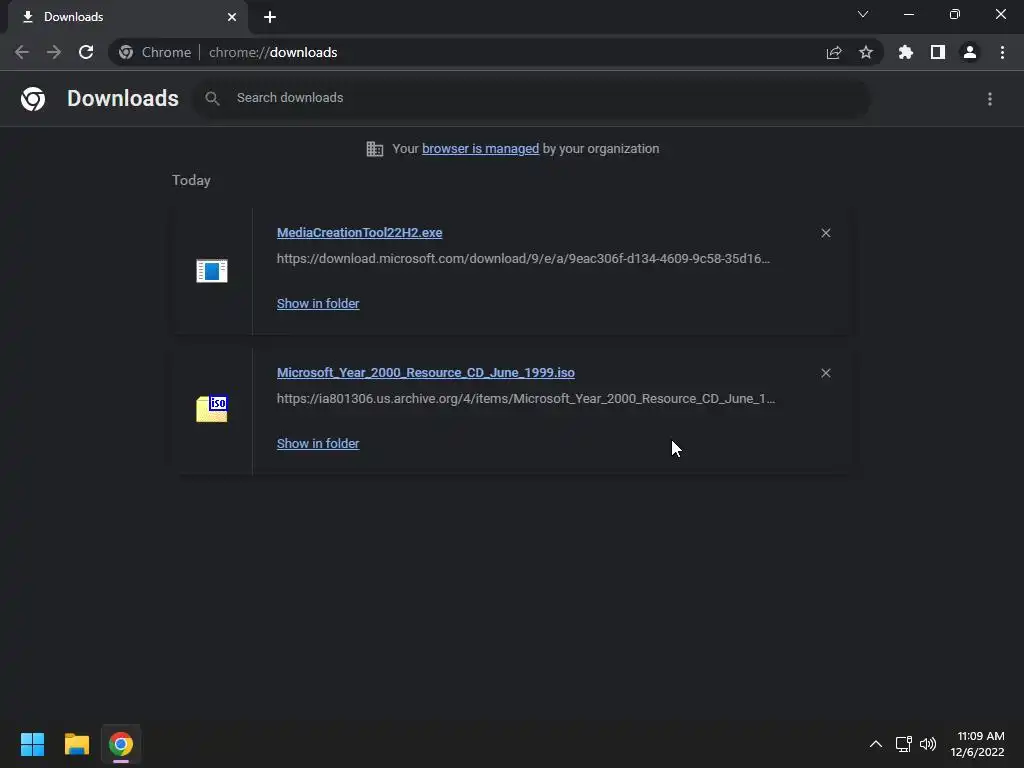Show MediaCreationTool22H2.exe in folder
This screenshot has width=1024, height=768.
318,304
